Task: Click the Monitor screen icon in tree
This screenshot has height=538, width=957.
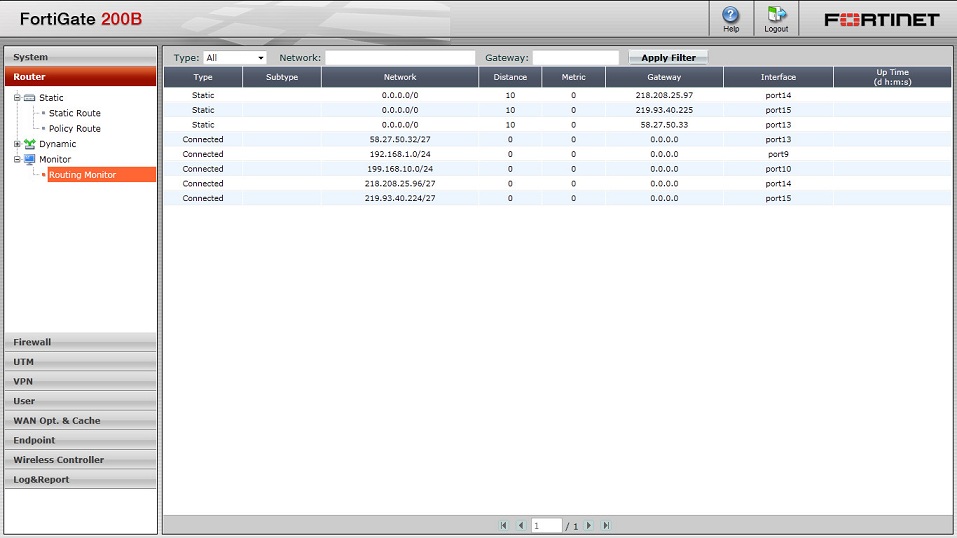Action: point(29,159)
